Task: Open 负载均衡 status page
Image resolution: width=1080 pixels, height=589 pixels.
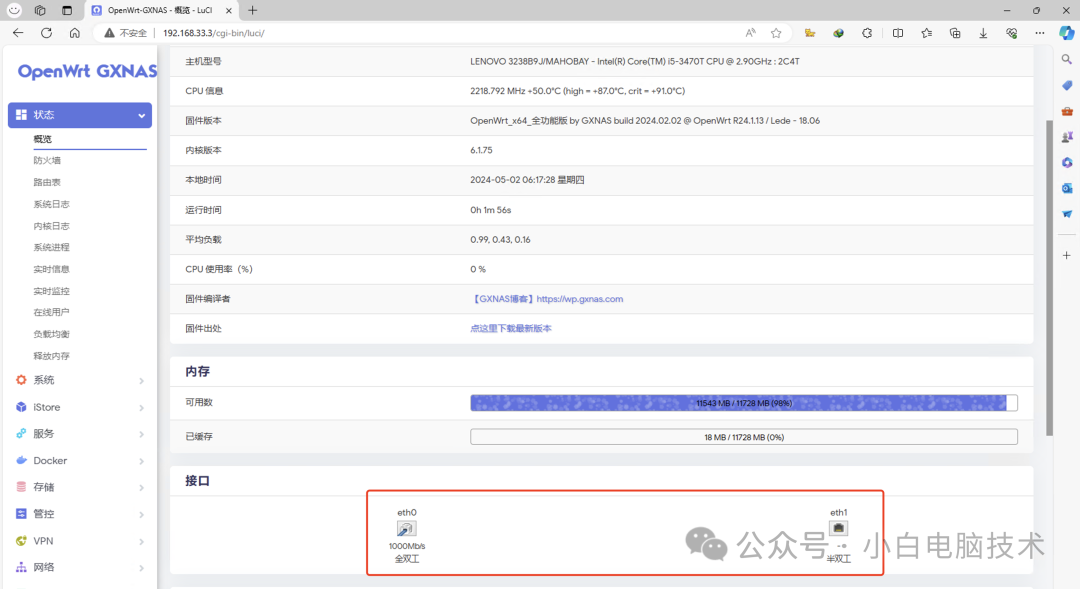Action: (52, 334)
